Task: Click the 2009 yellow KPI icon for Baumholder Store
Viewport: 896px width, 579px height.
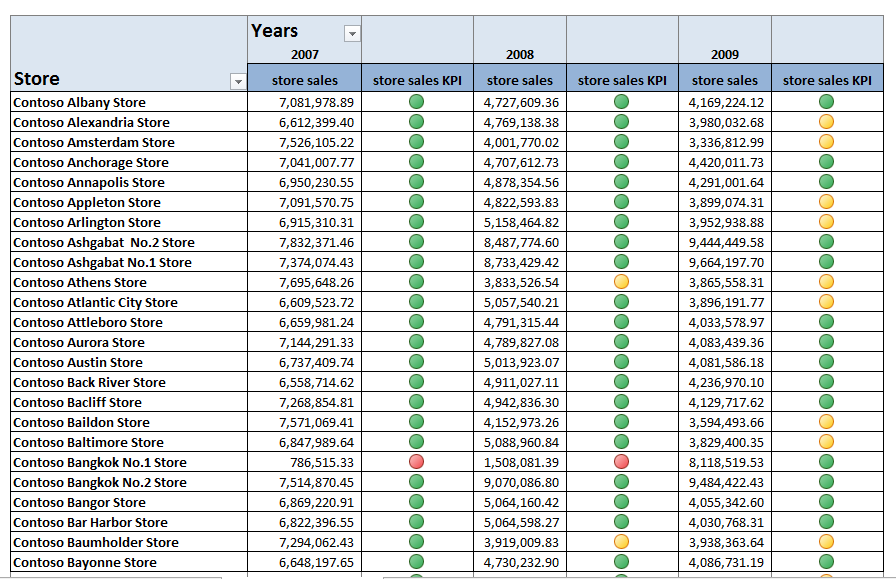Action: pyautogui.click(x=826, y=542)
